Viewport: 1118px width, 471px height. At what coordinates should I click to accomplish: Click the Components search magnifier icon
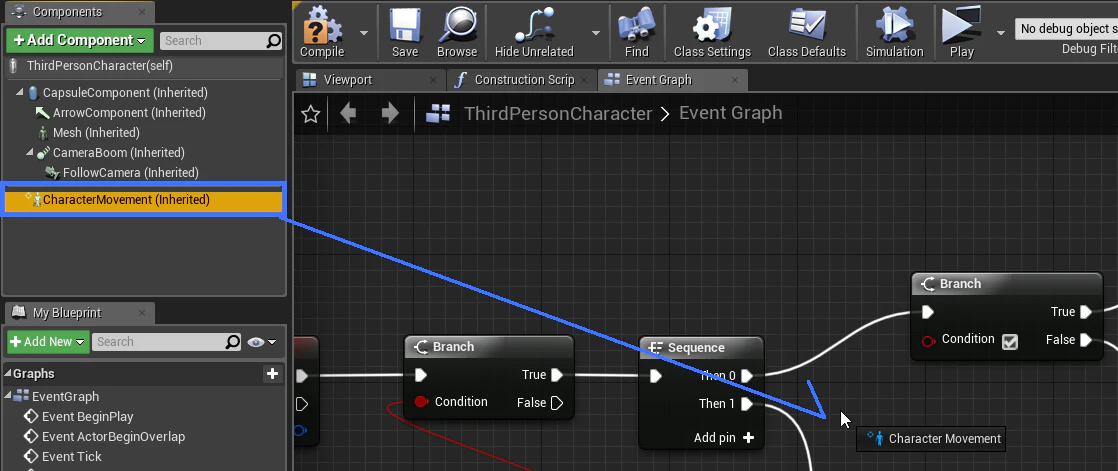[x=274, y=41]
